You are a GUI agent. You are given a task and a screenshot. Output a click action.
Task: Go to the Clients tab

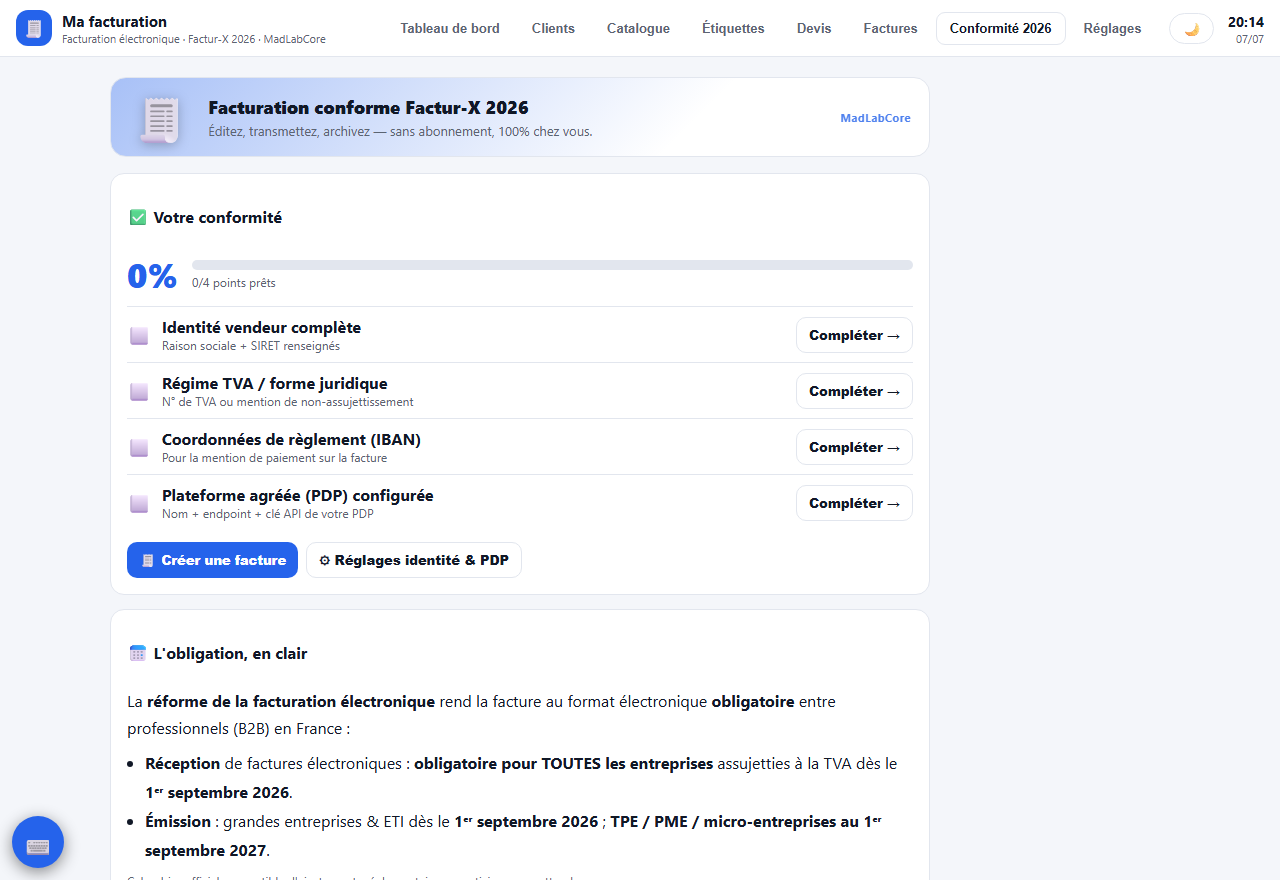(x=553, y=28)
